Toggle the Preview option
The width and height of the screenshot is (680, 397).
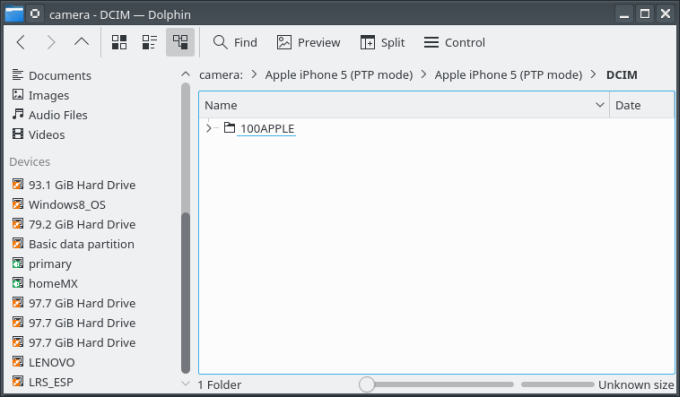point(308,42)
